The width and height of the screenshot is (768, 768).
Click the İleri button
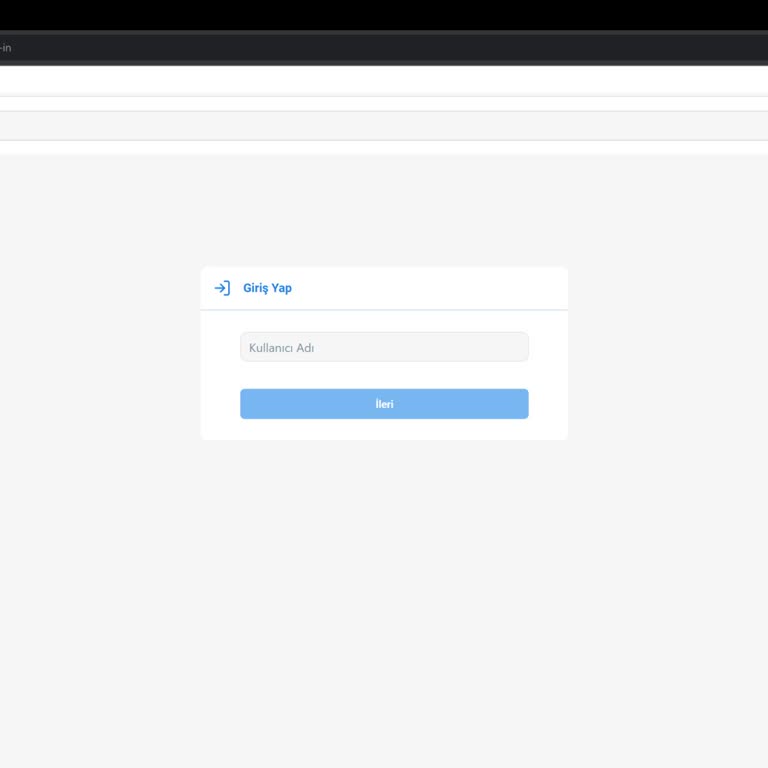384,404
